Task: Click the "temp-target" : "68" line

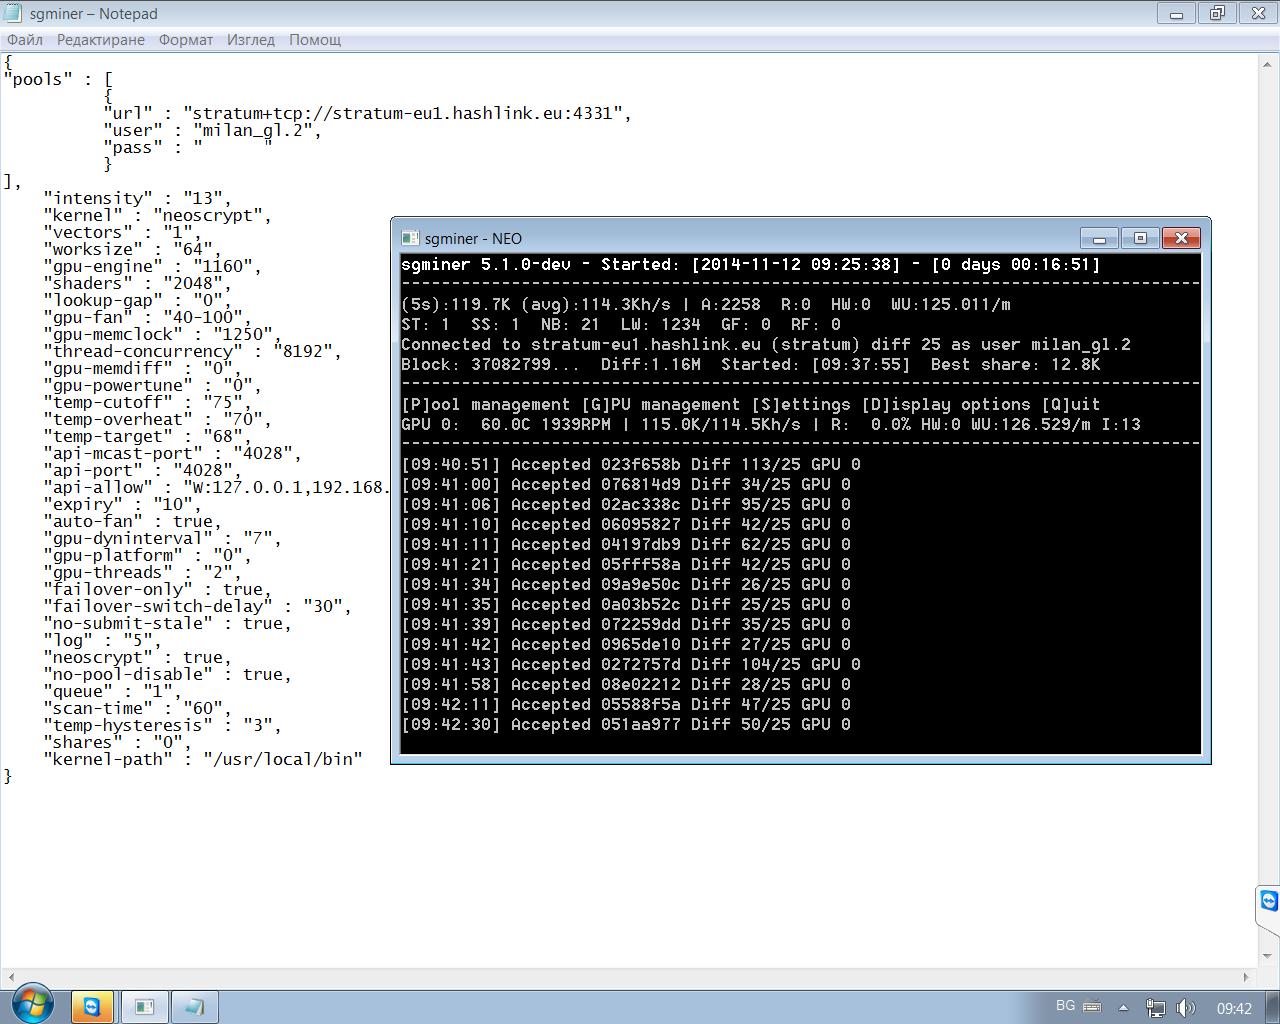Action: 147,436
